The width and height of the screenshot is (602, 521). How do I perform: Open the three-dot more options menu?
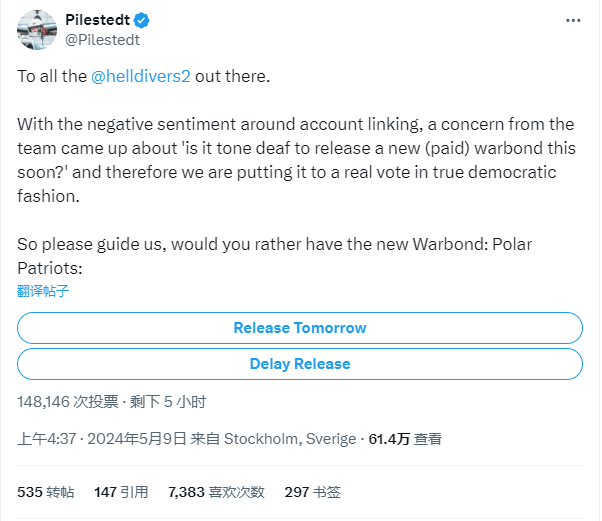pyautogui.click(x=573, y=20)
